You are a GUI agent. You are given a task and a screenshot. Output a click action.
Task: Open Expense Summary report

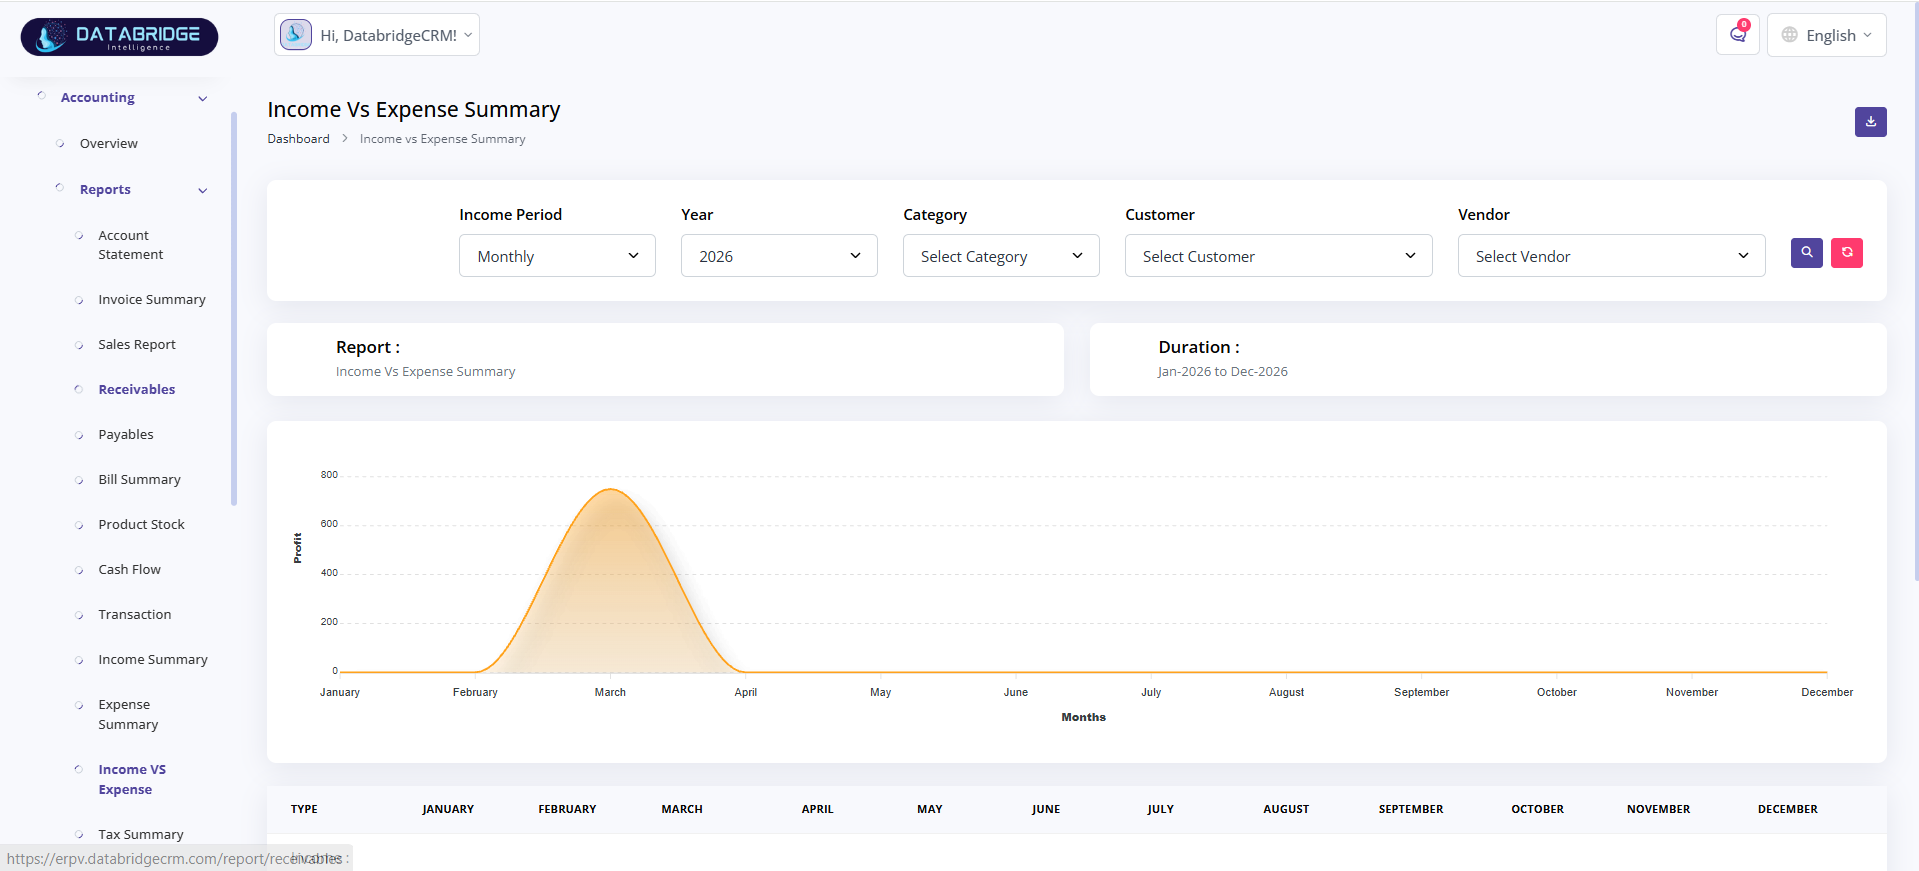click(128, 715)
